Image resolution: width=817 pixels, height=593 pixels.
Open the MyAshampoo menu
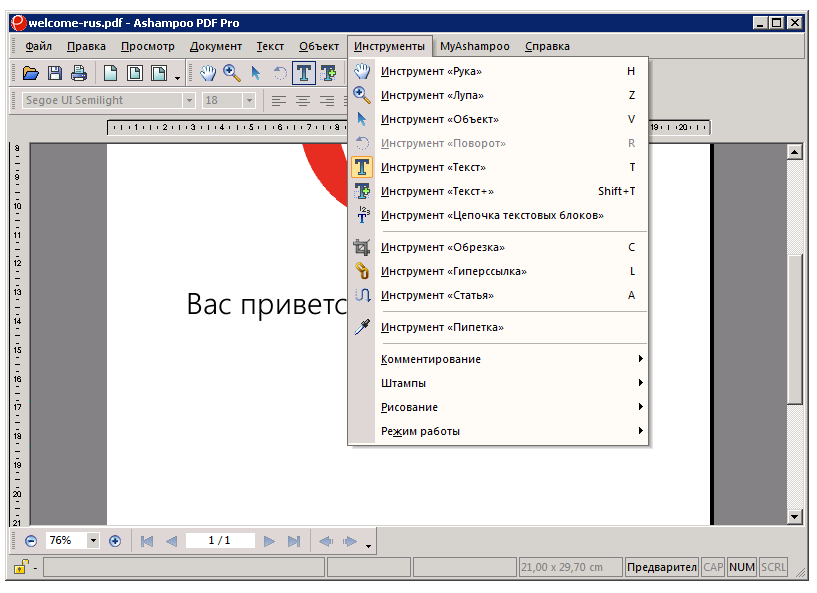475,46
